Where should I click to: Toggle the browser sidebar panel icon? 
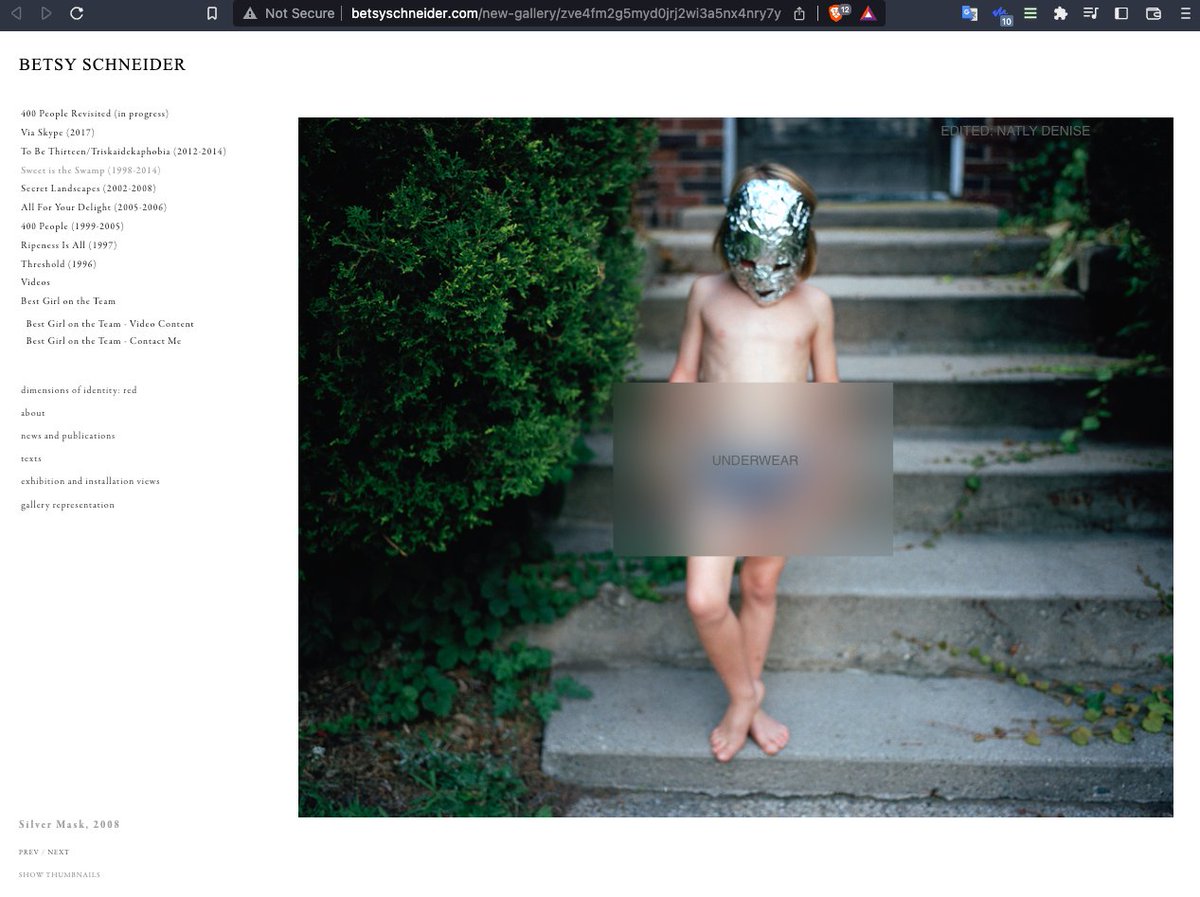click(1122, 14)
